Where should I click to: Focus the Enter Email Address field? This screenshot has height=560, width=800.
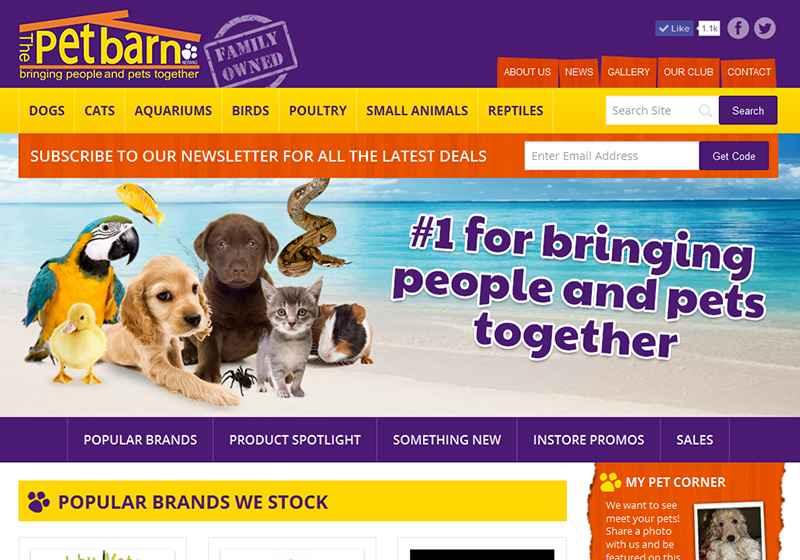click(612, 156)
